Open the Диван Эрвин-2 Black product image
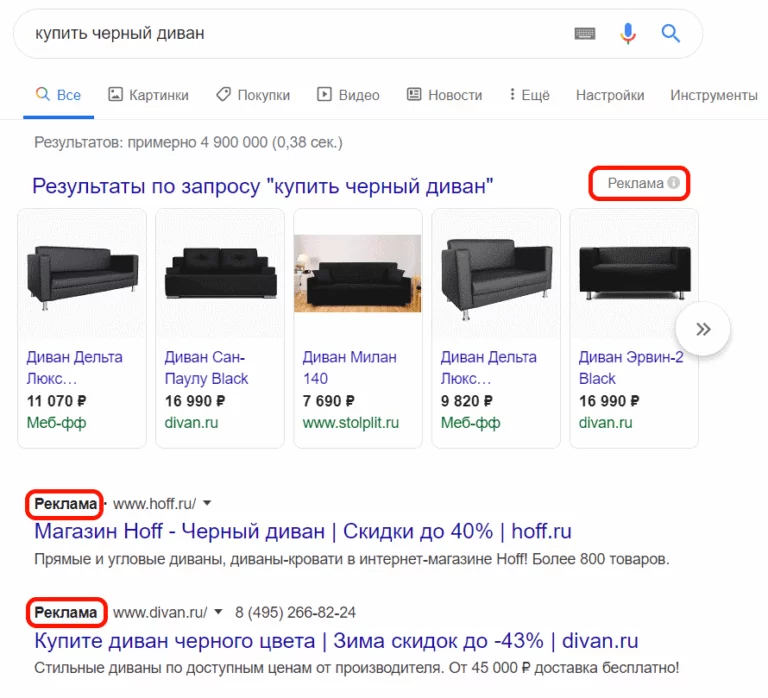Screen dimensions: 768x698 pos(634,273)
